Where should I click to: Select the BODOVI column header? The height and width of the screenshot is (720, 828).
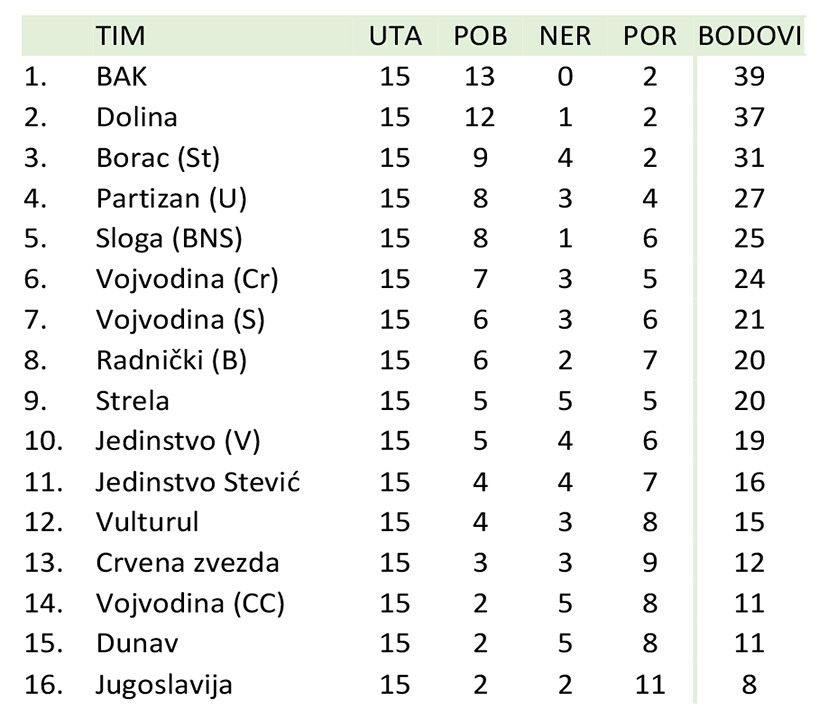pos(749,36)
